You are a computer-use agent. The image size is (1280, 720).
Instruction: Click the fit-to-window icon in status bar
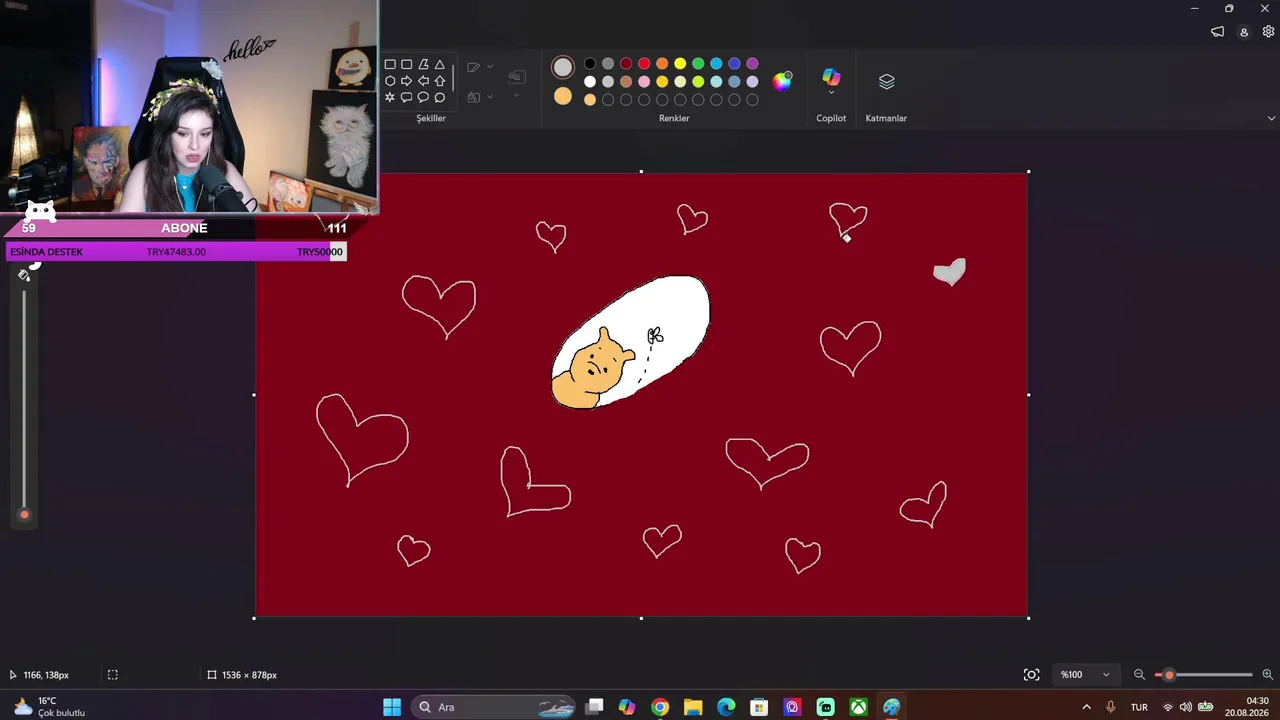[1032, 675]
